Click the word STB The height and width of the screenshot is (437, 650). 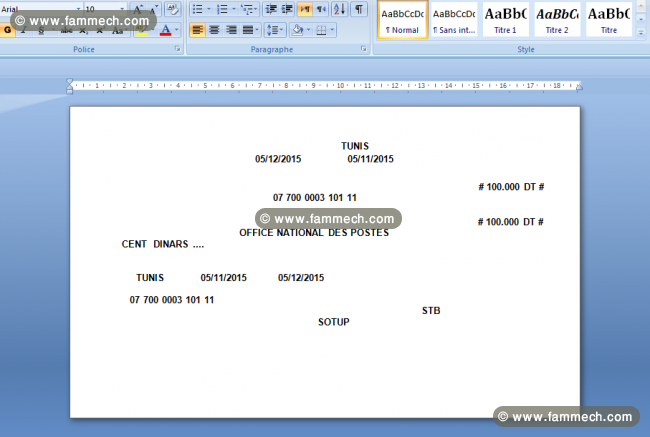click(431, 311)
